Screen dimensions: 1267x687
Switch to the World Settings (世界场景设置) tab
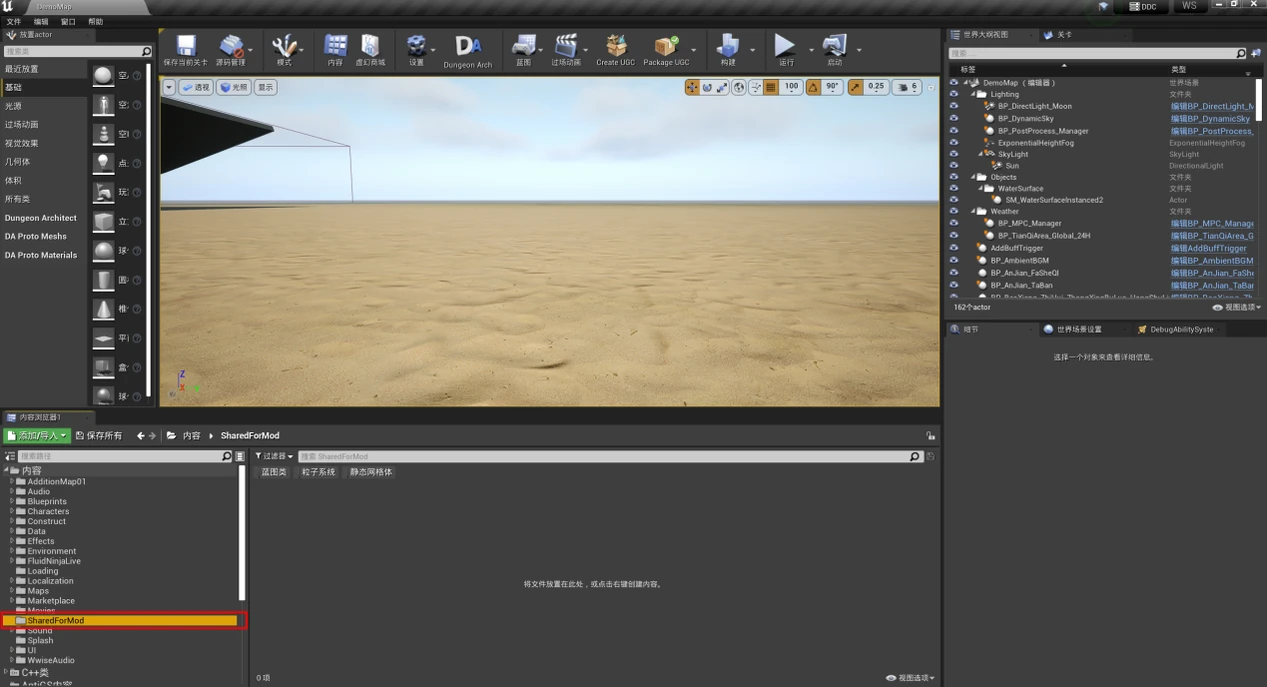(1079, 329)
